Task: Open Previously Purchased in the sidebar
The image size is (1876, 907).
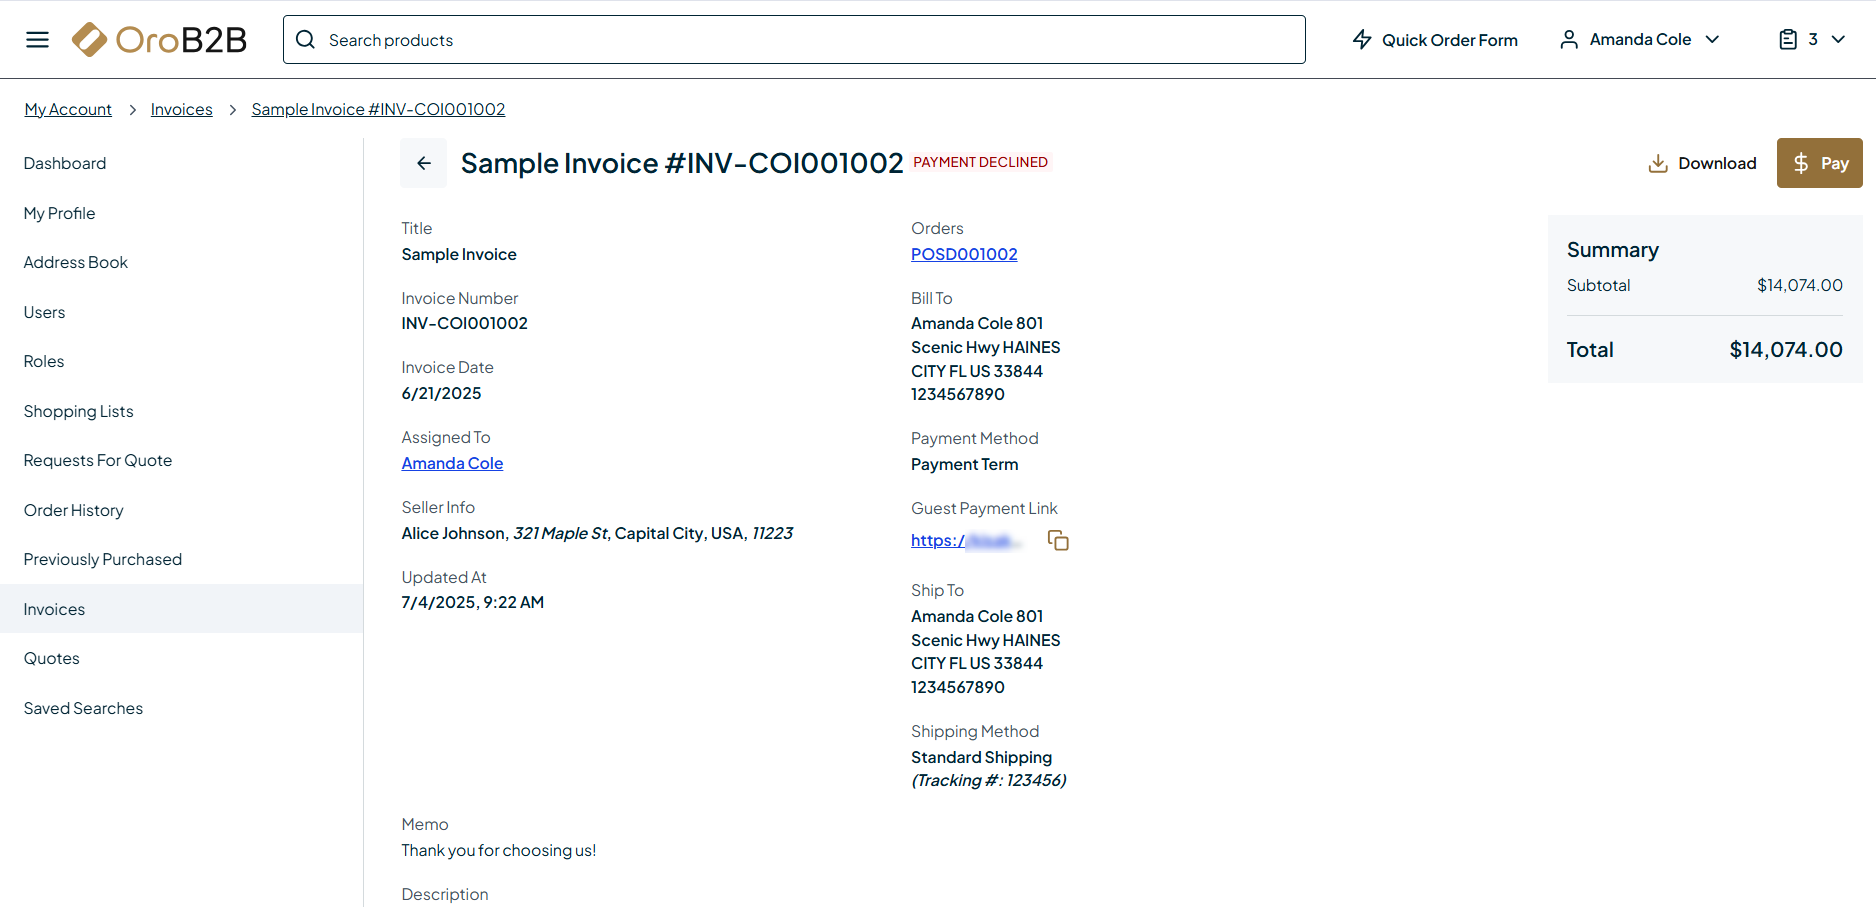Action: 103,559
